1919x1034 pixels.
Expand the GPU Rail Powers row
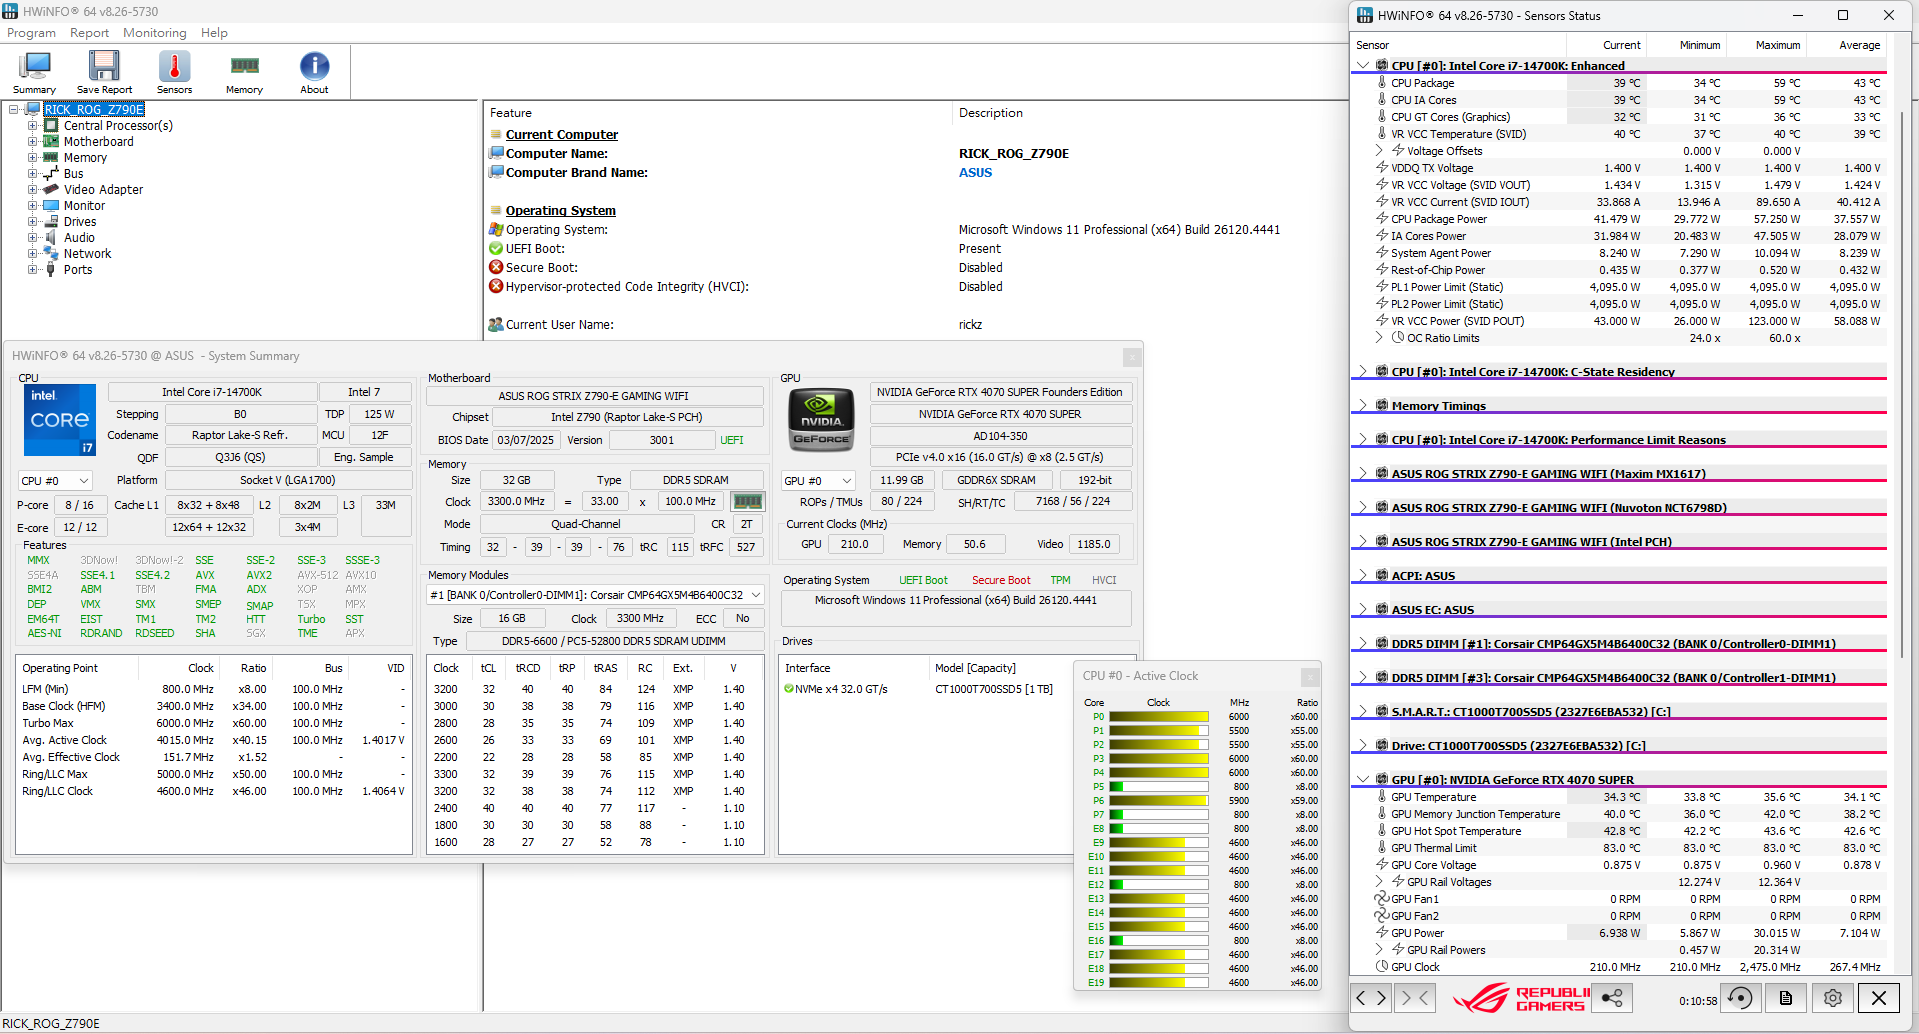pos(1379,949)
